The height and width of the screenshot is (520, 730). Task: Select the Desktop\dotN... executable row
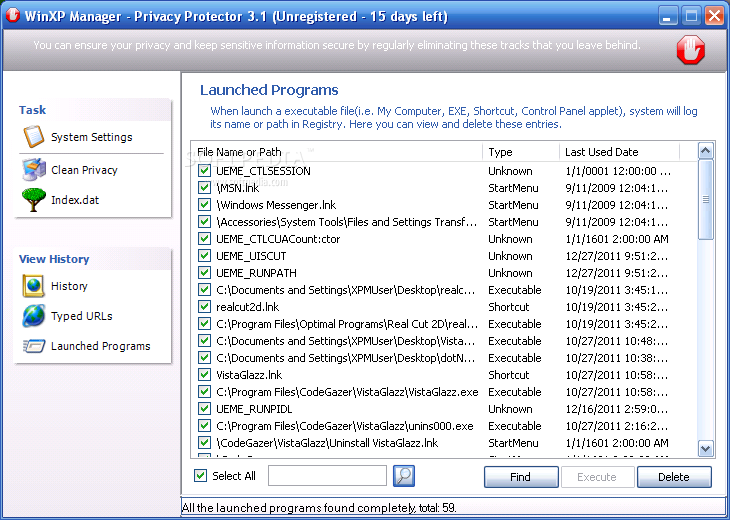345,358
